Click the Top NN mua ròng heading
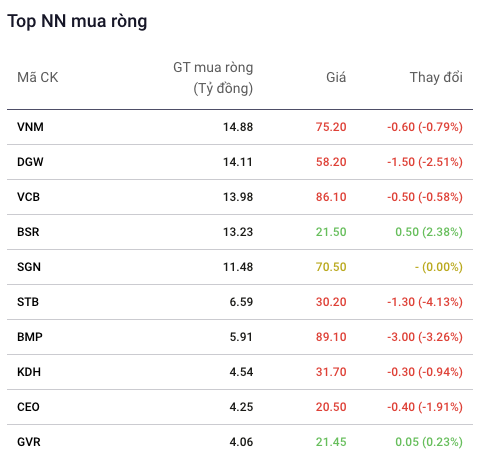 77,21
